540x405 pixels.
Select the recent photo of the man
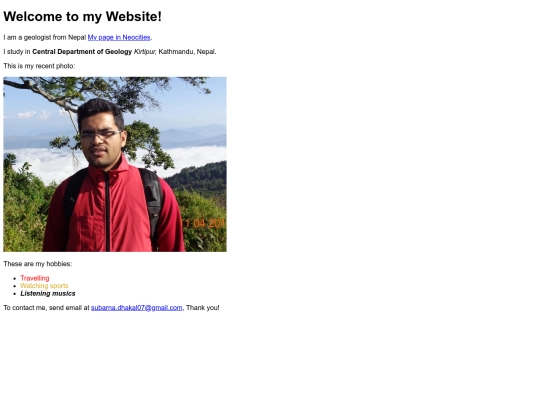coord(115,164)
